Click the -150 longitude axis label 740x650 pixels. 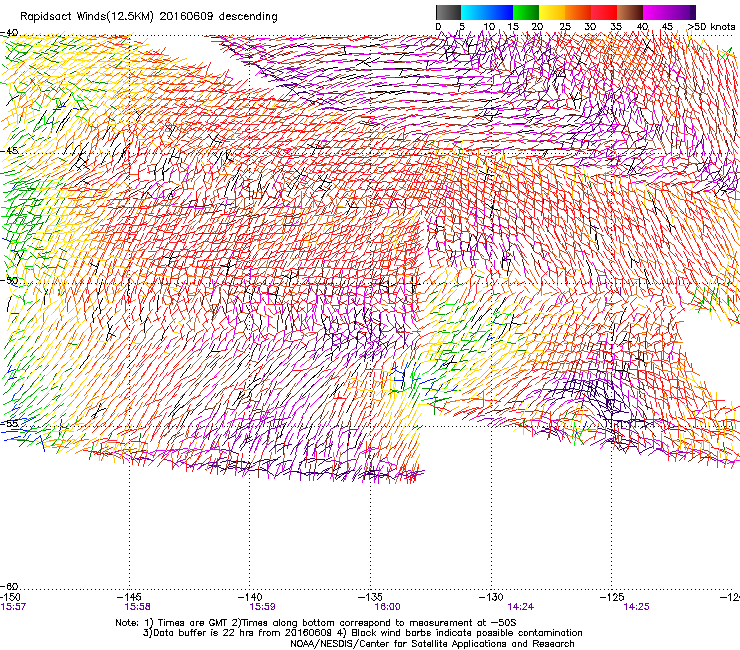[x=10, y=597]
